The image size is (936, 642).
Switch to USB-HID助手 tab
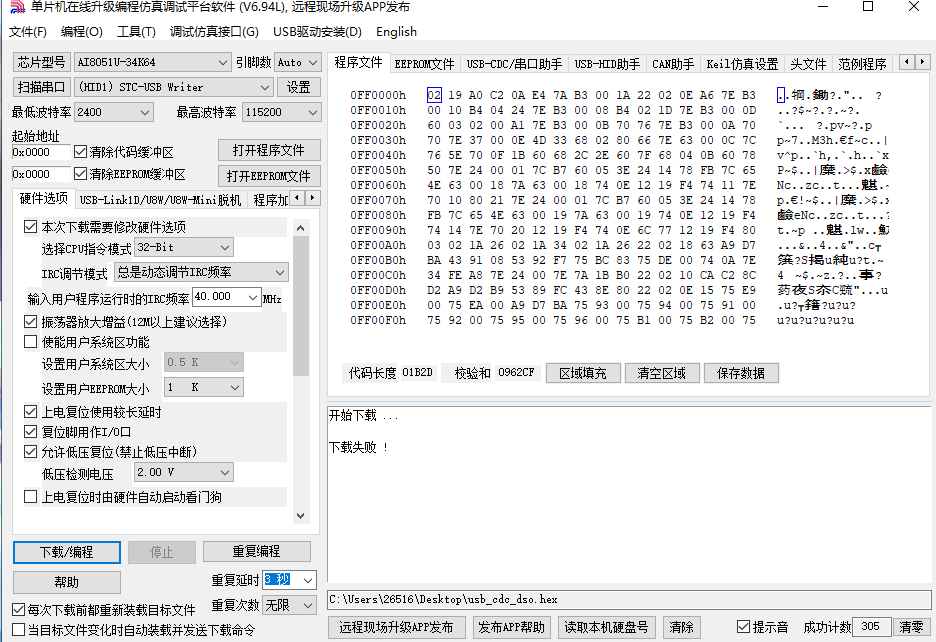point(607,64)
